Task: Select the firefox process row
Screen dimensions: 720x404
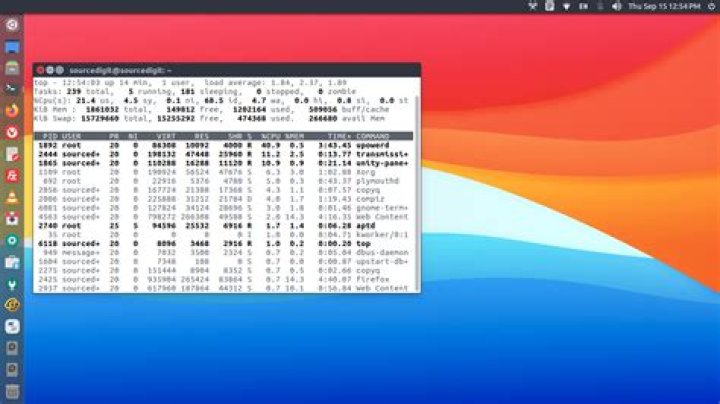Action: pos(223,280)
